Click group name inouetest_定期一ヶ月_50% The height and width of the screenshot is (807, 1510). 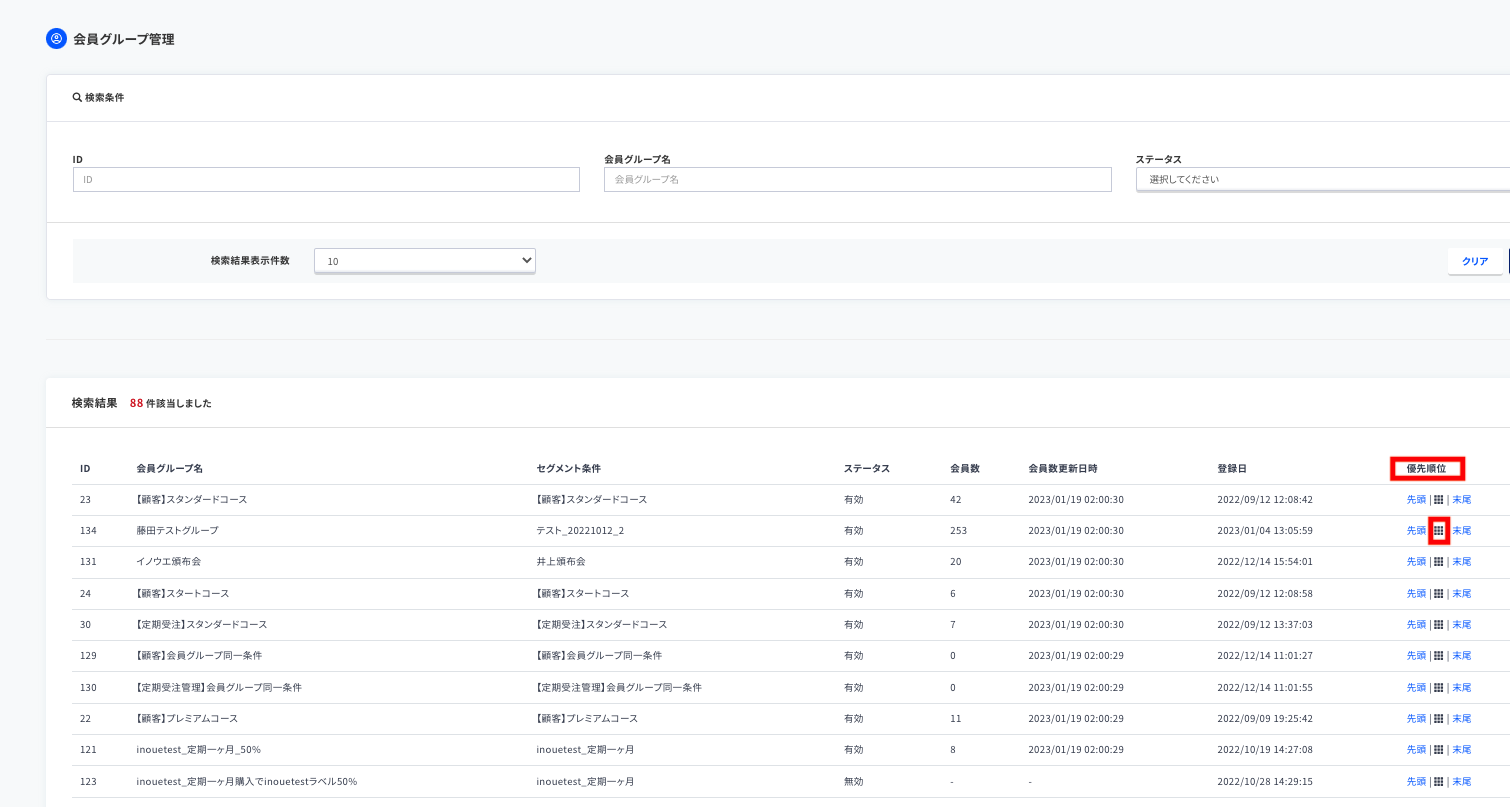click(x=199, y=750)
